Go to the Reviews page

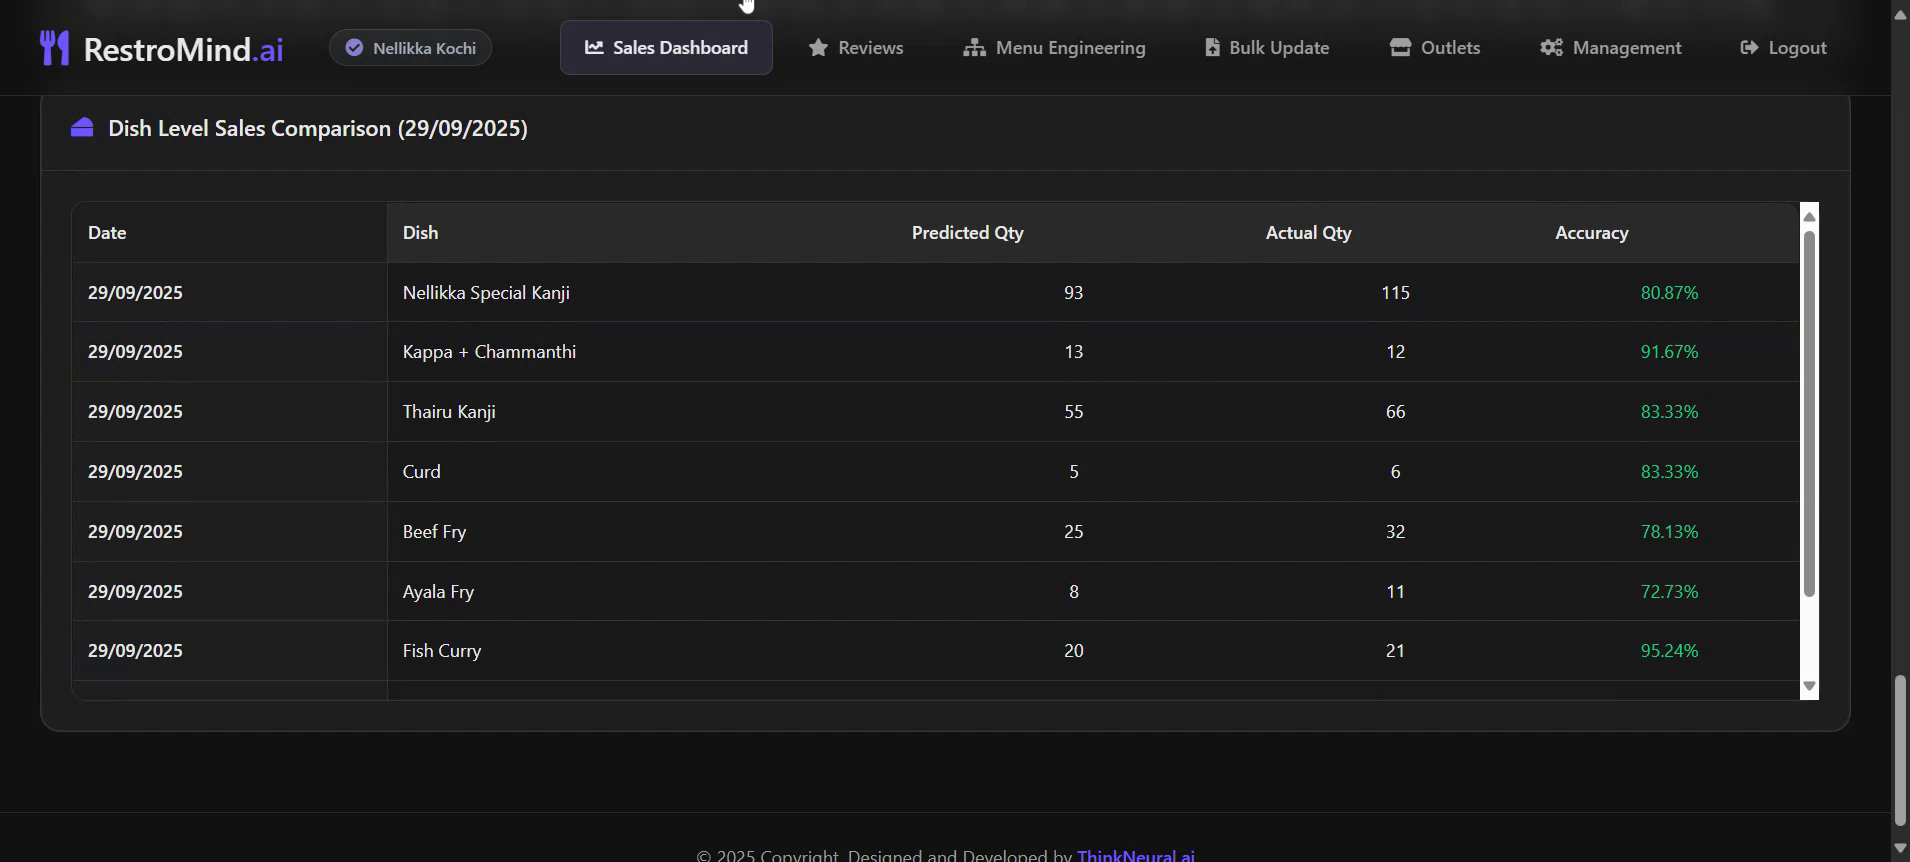[x=856, y=47]
